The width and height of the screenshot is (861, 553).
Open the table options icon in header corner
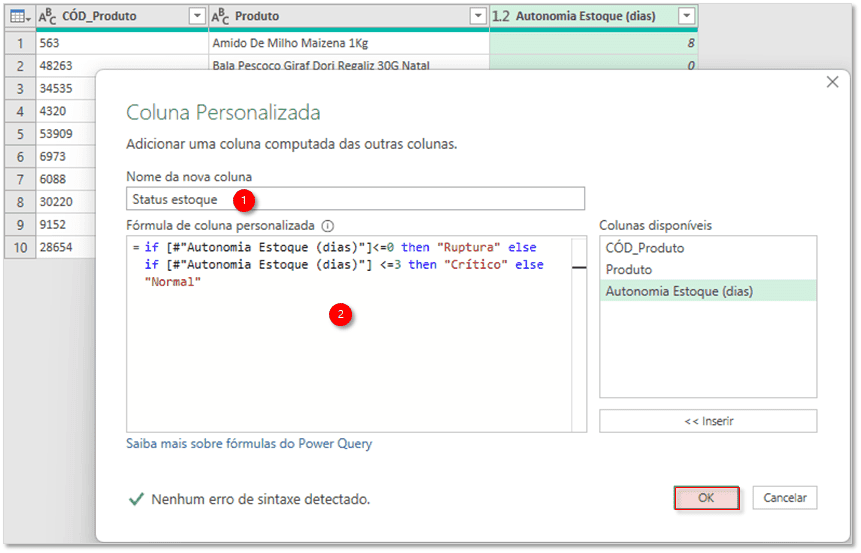(20, 16)
